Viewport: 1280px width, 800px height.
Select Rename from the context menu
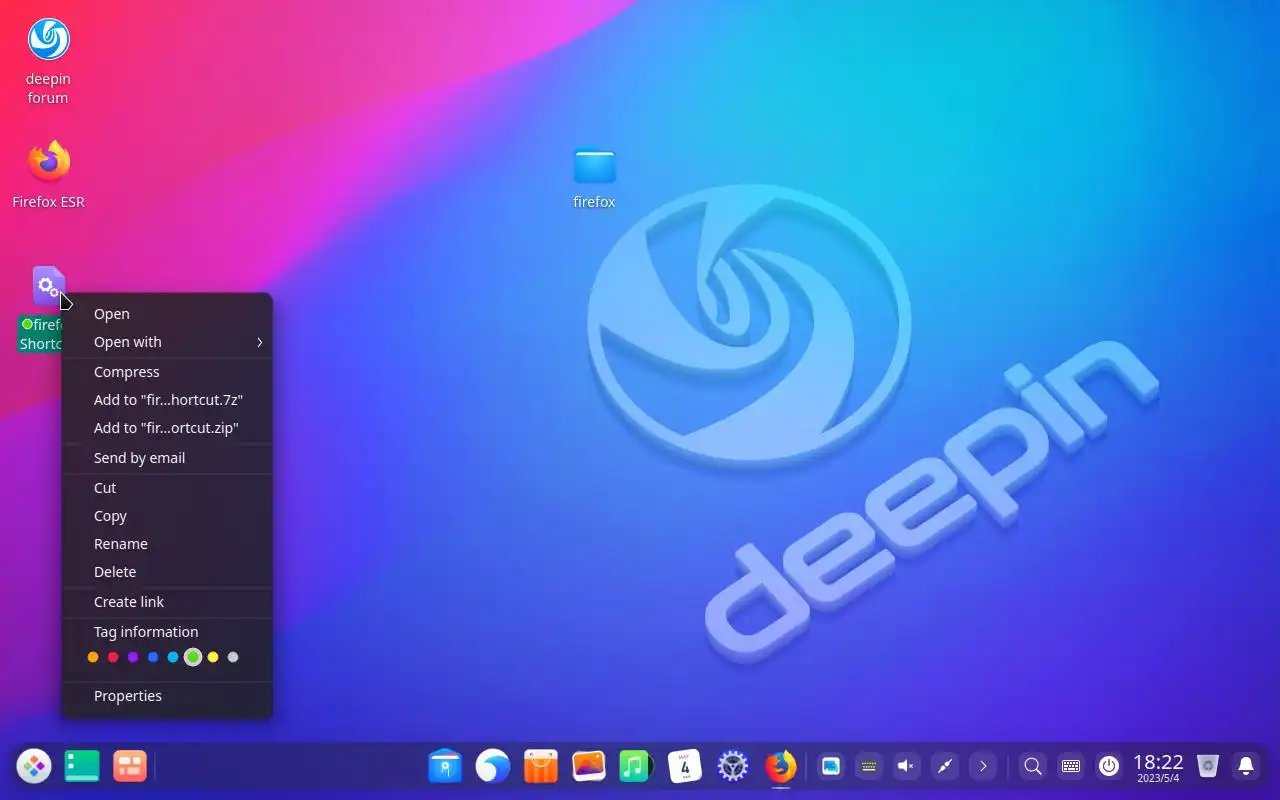click(167, 544)
